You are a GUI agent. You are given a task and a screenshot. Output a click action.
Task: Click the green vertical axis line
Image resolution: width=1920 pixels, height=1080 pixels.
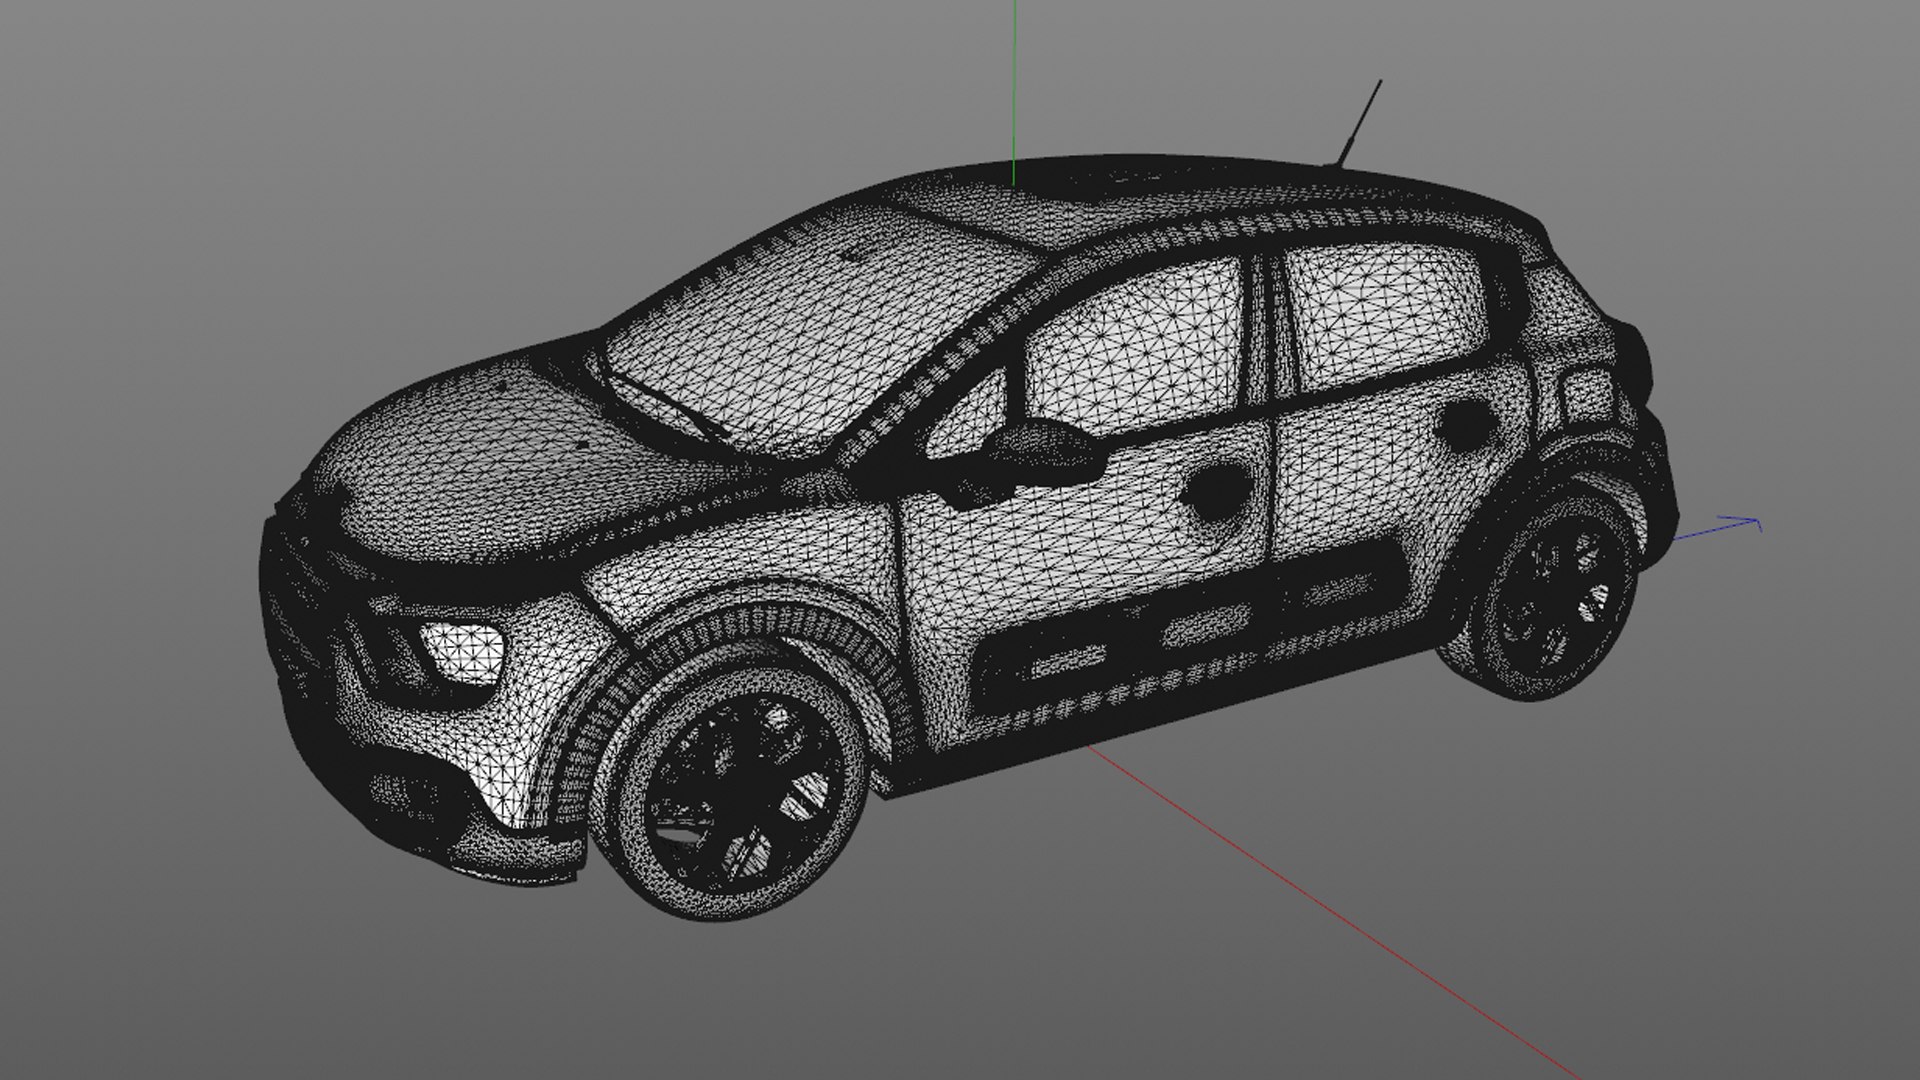[x=1015, y=92]
